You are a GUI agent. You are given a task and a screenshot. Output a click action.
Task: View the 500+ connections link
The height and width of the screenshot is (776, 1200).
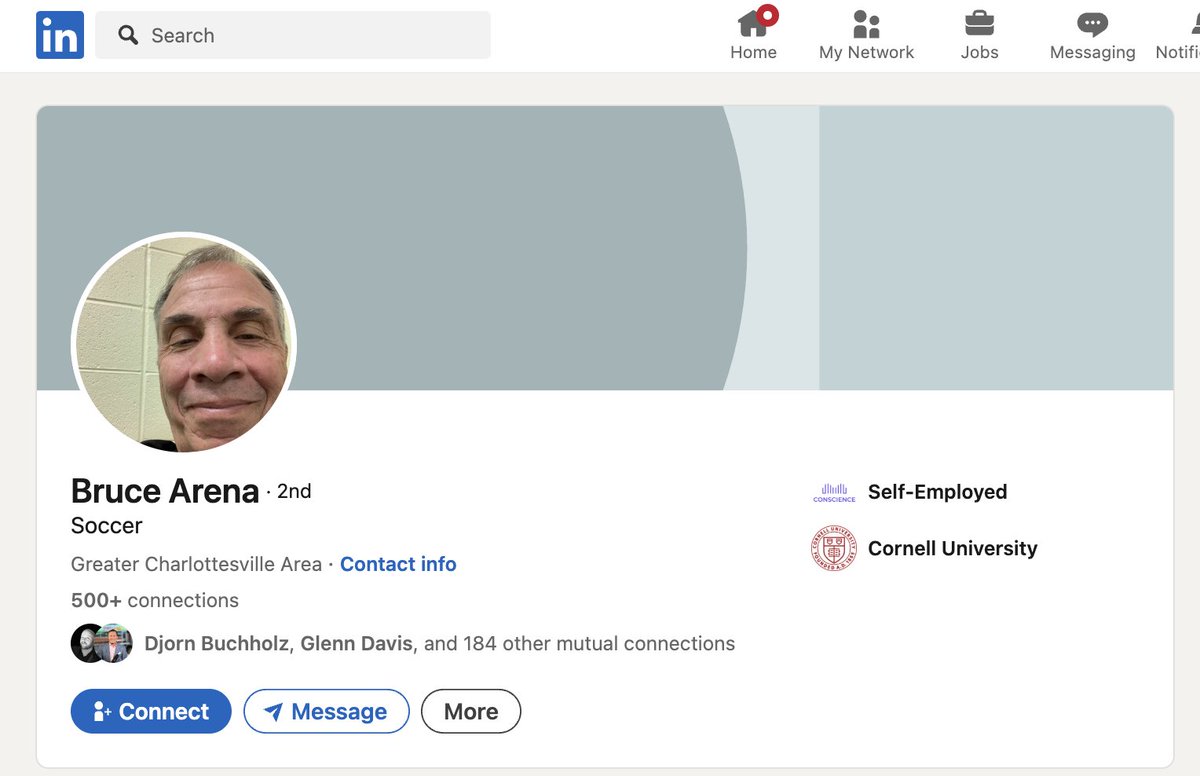point(155,600)
